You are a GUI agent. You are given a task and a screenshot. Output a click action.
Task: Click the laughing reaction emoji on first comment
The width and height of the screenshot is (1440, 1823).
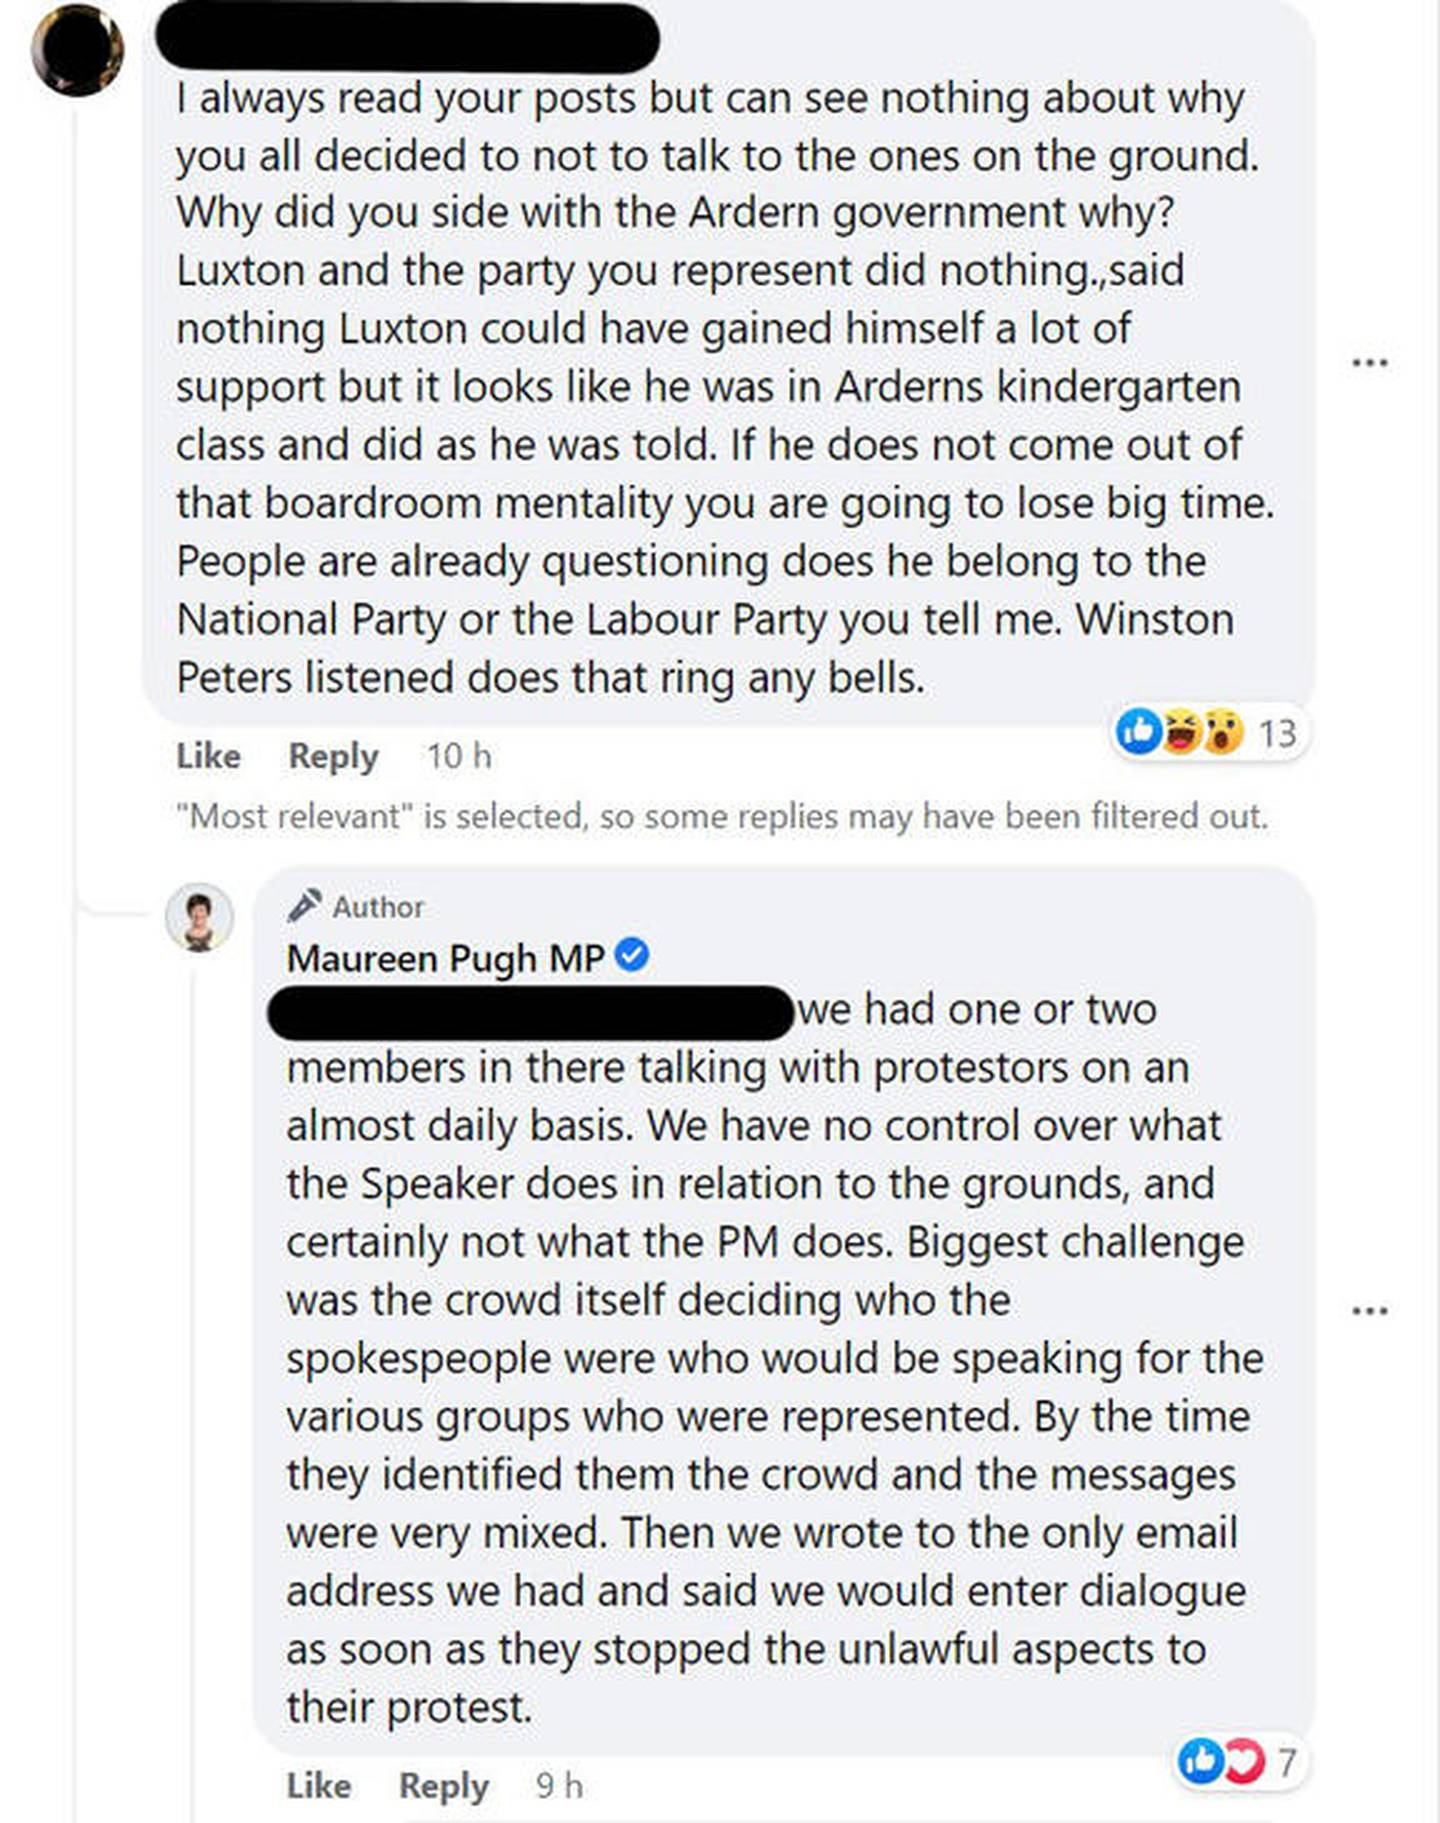click(x=1181, y=732)
